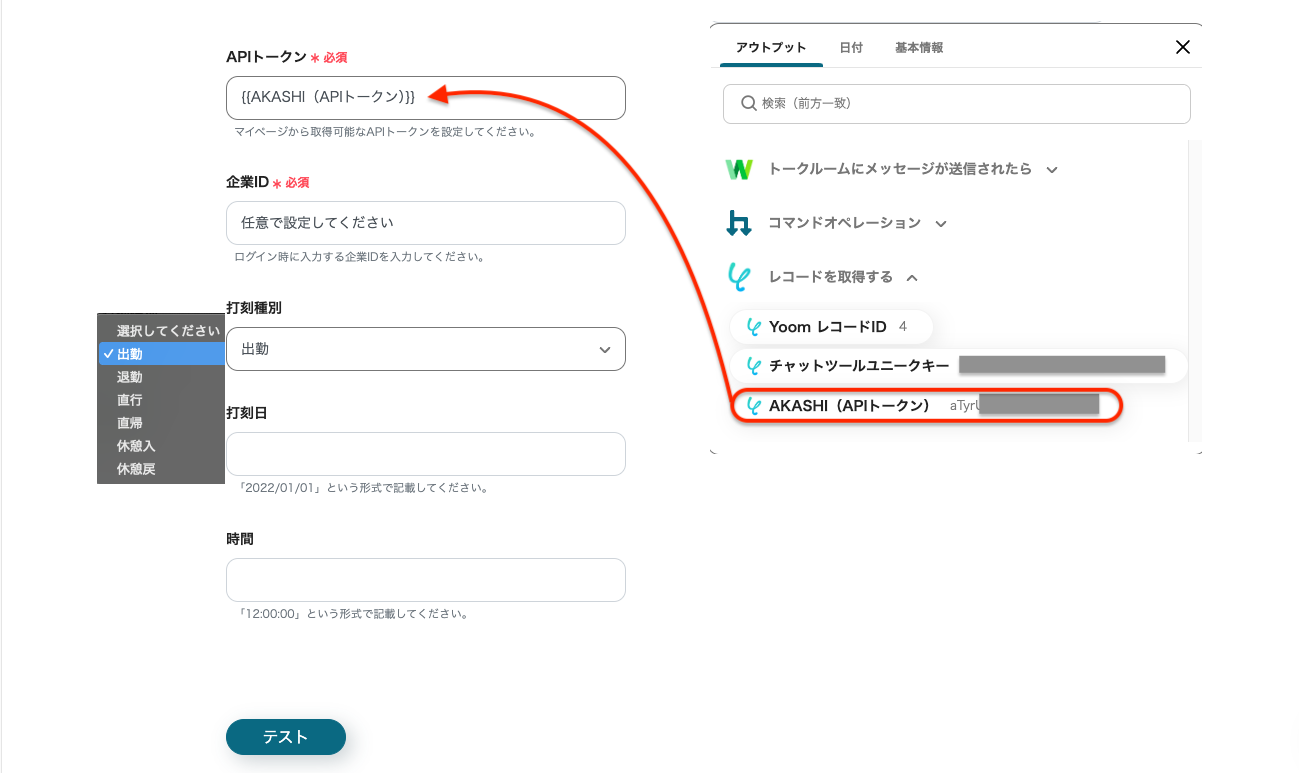Click the 企業ID input field
Screen dimensions: 1299x773
point(426,223)
